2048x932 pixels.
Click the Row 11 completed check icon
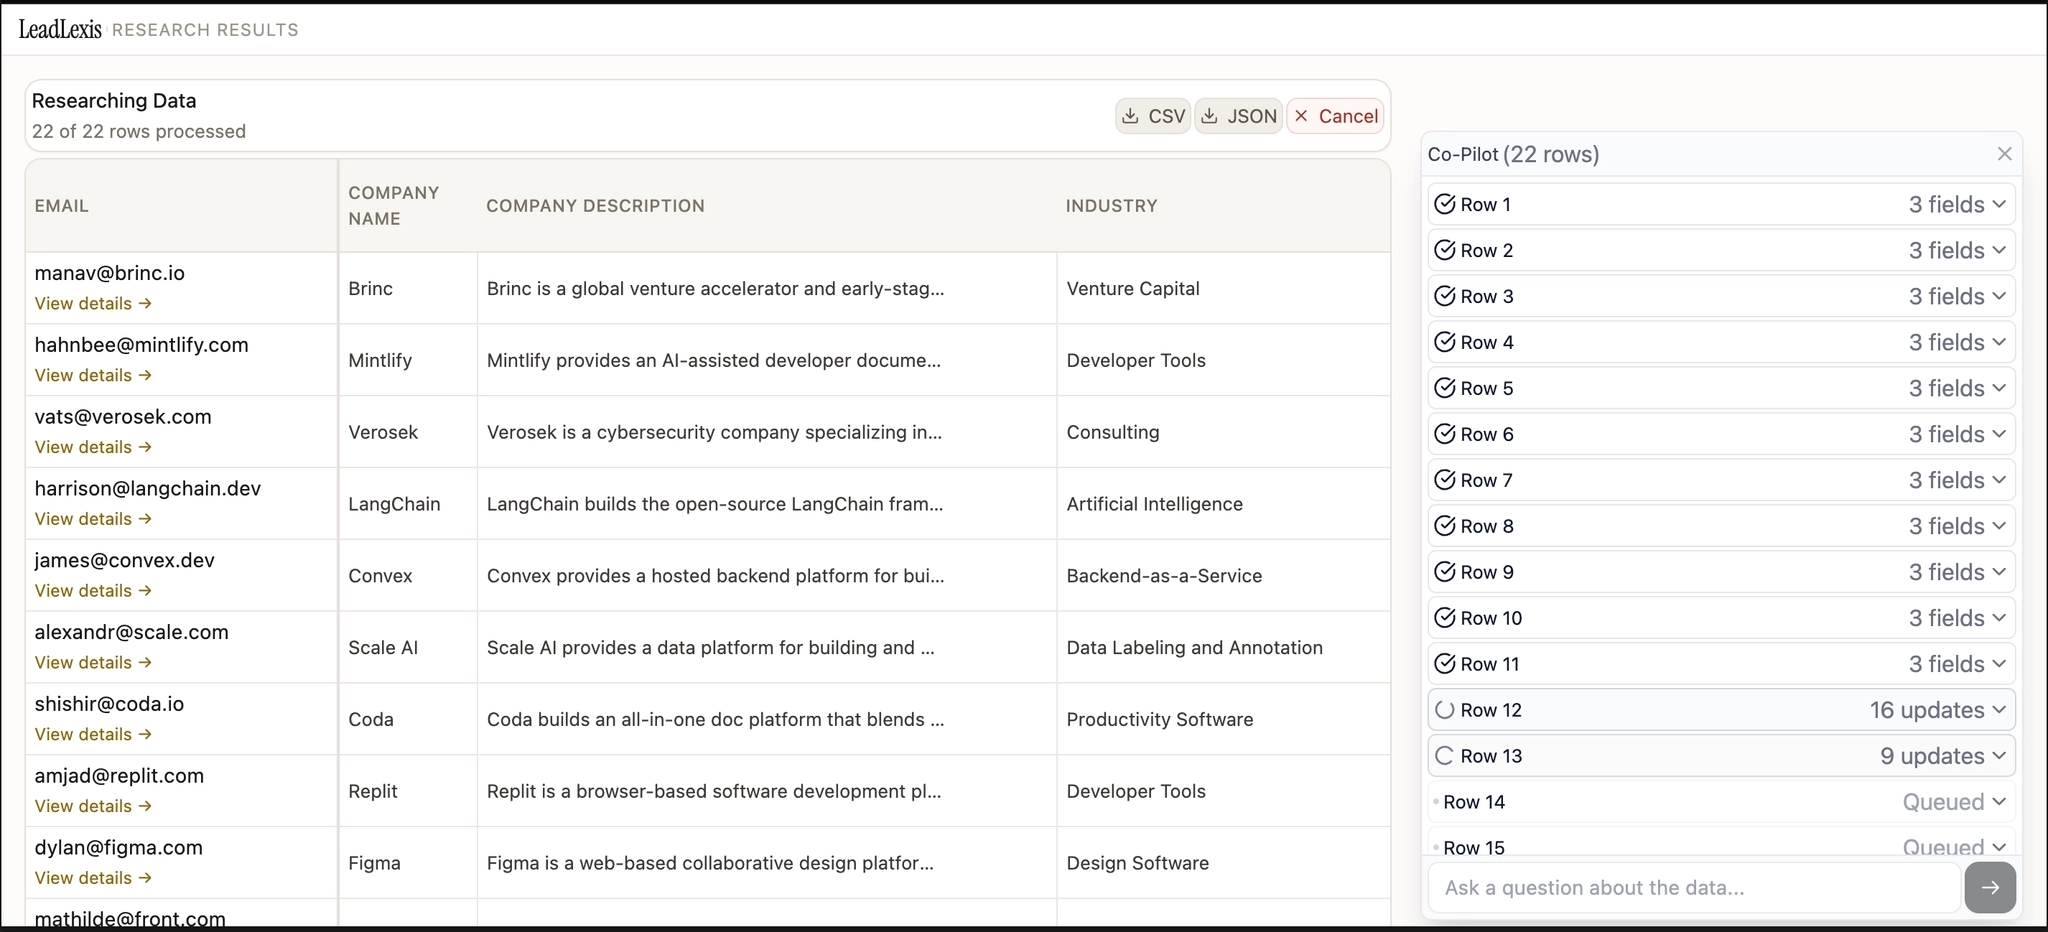click(1445, 664)
